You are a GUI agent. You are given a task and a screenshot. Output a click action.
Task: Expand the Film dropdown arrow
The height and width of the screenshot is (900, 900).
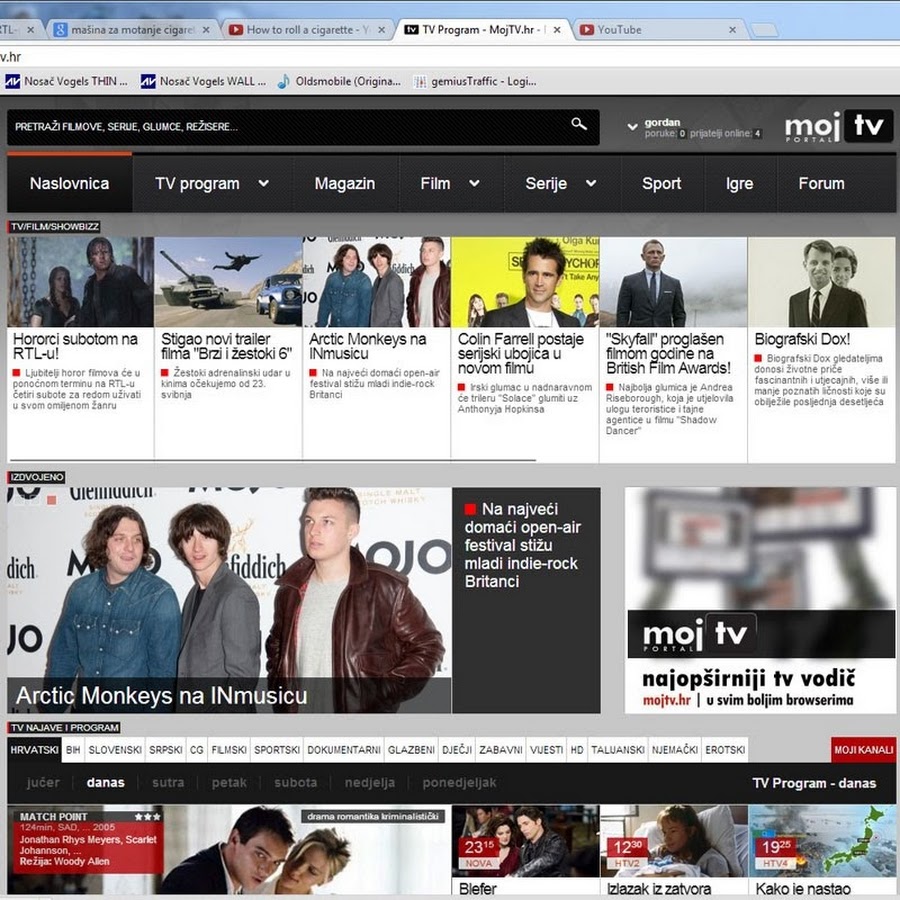coord(474,183)
